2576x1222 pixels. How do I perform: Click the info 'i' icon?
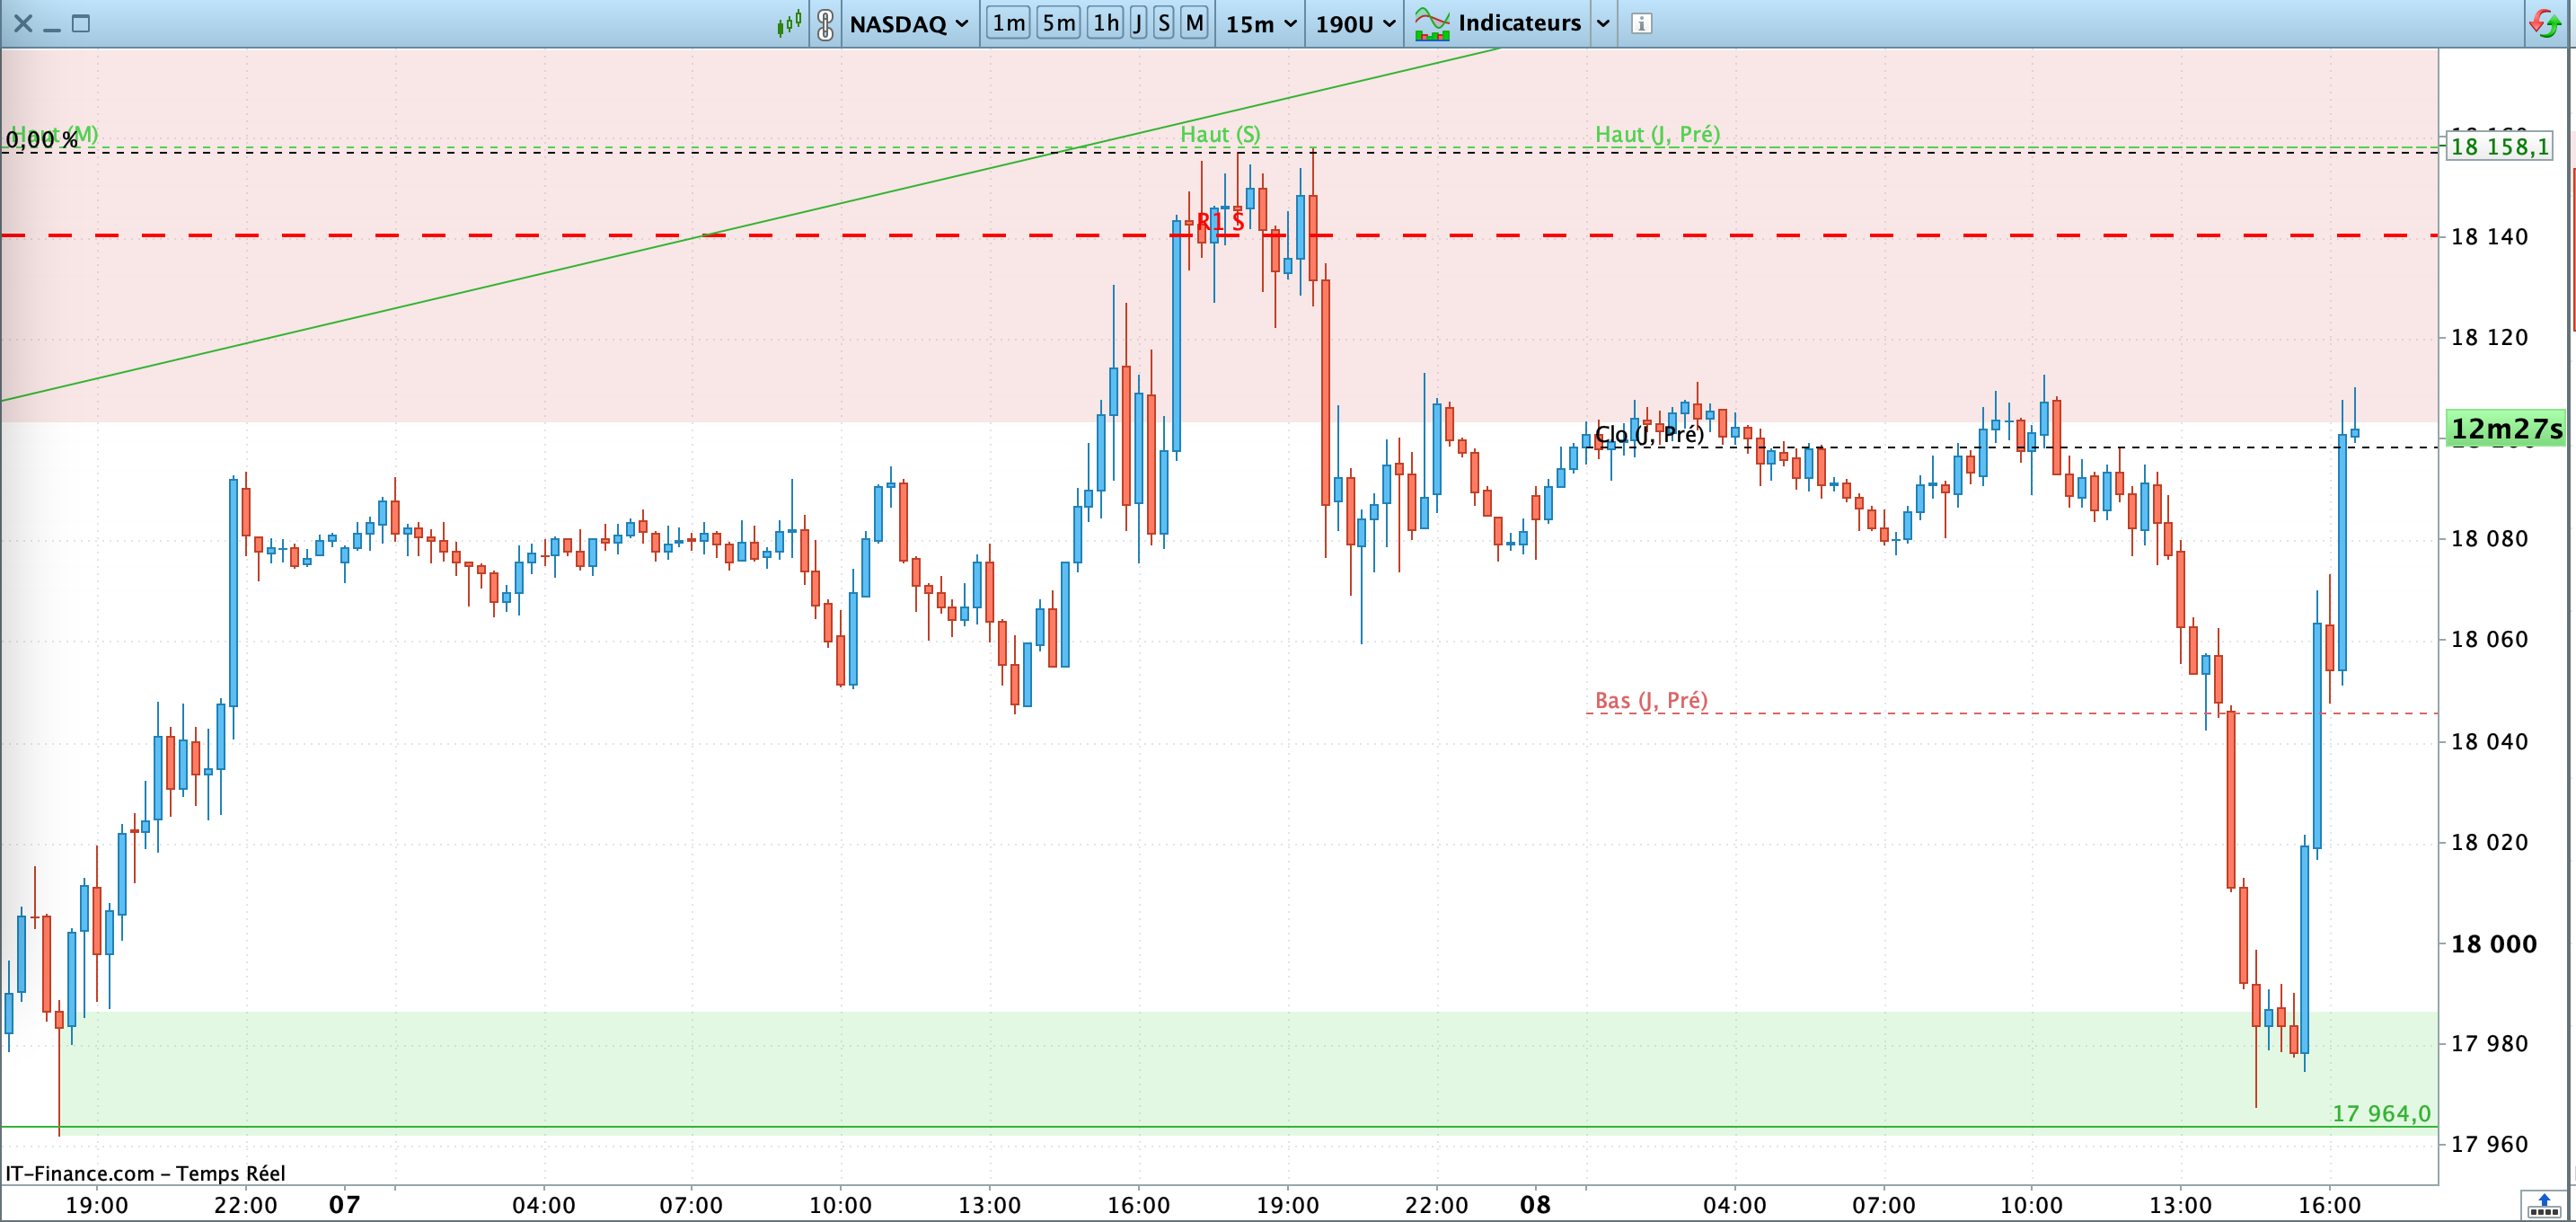[x=1641, y=23]
